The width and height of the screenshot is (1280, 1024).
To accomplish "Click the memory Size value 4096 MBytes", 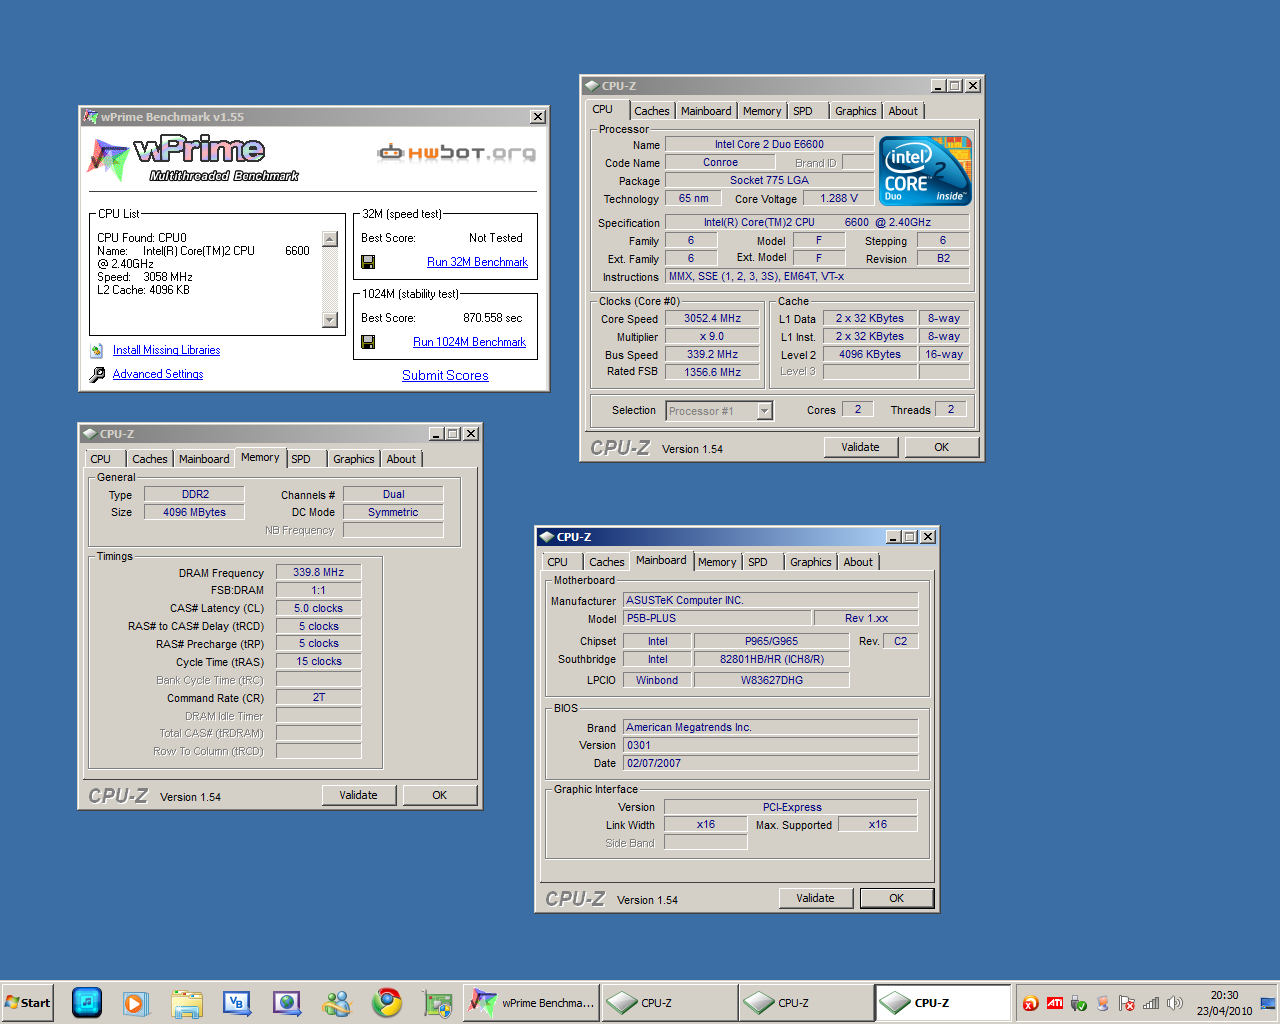I will [x=194, y=512].
